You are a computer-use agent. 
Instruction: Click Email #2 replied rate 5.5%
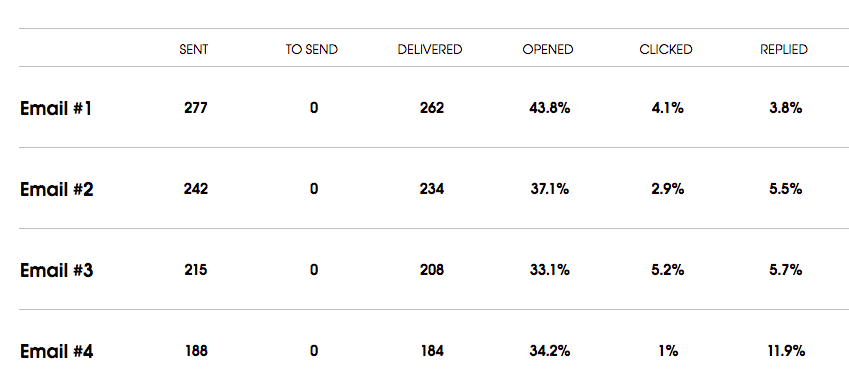coord(785,189)
